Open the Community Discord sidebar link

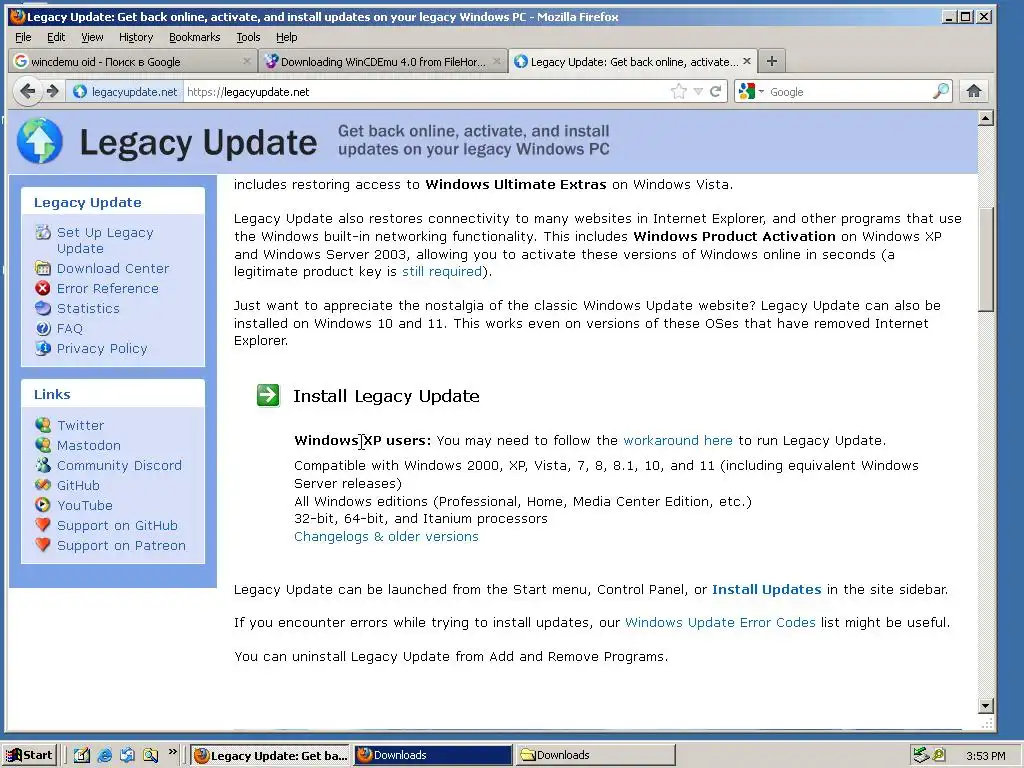pyautogui.click(x=119, y=465)
